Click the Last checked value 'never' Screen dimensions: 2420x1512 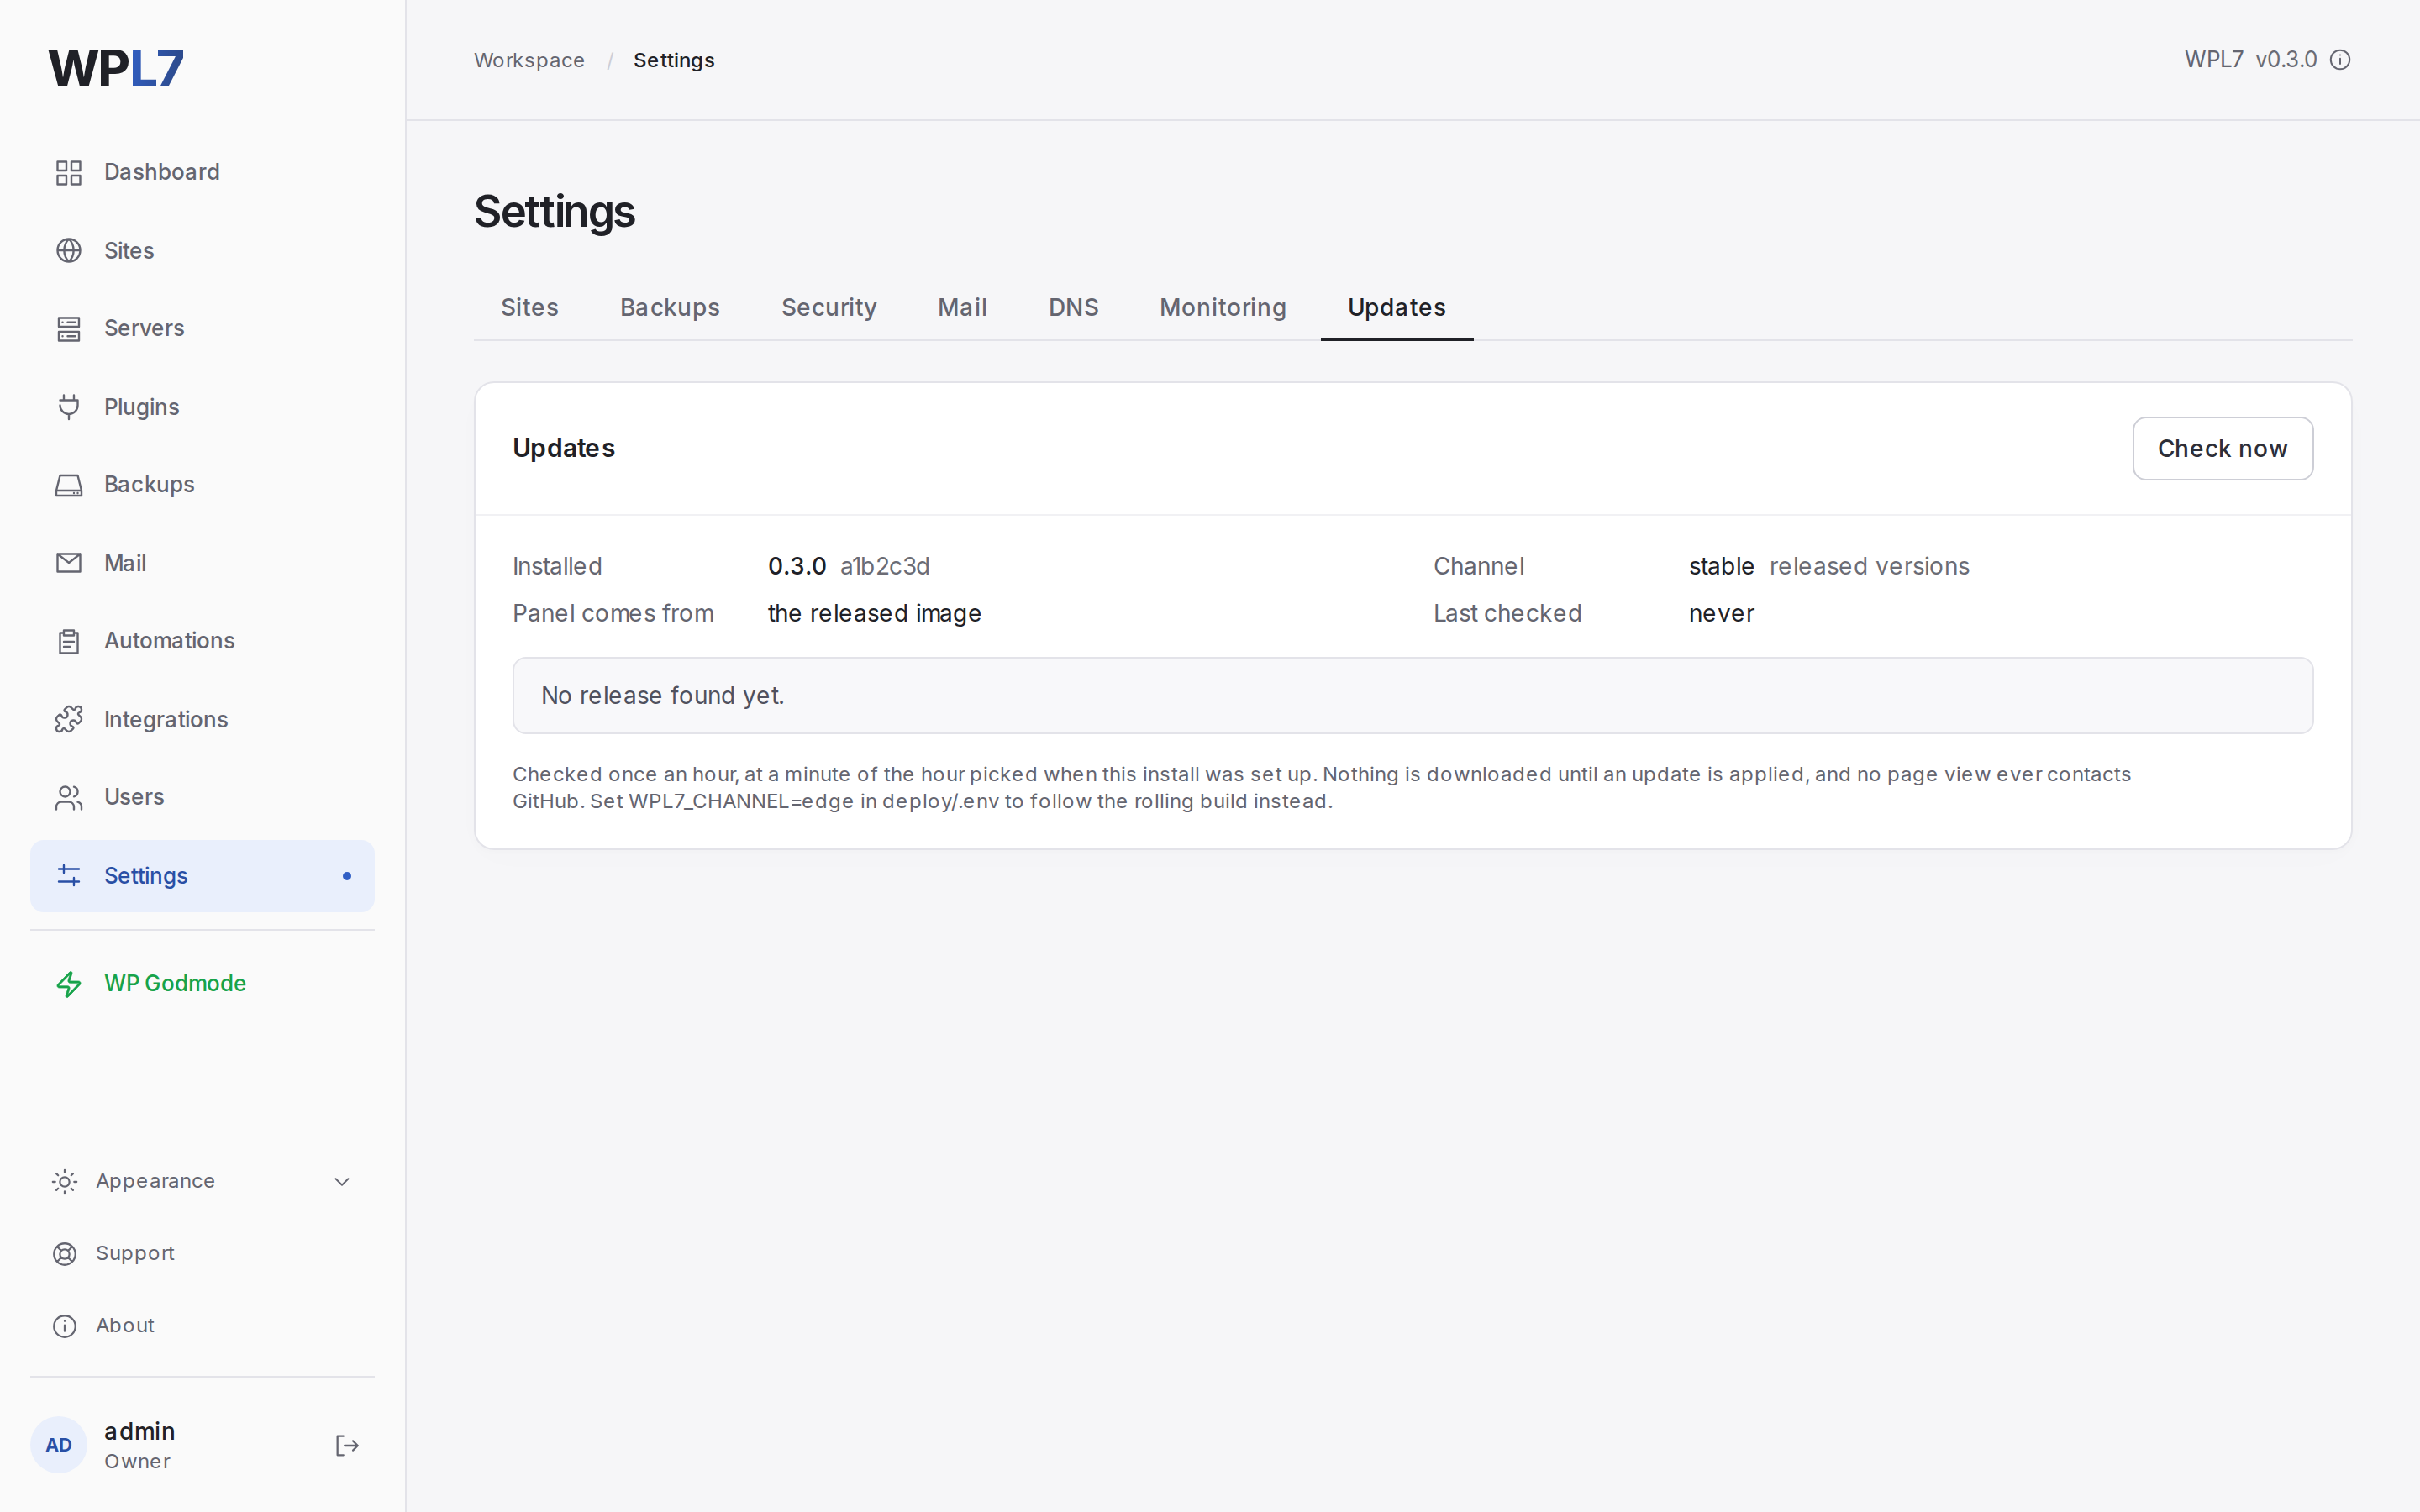tap(1721, 613)
